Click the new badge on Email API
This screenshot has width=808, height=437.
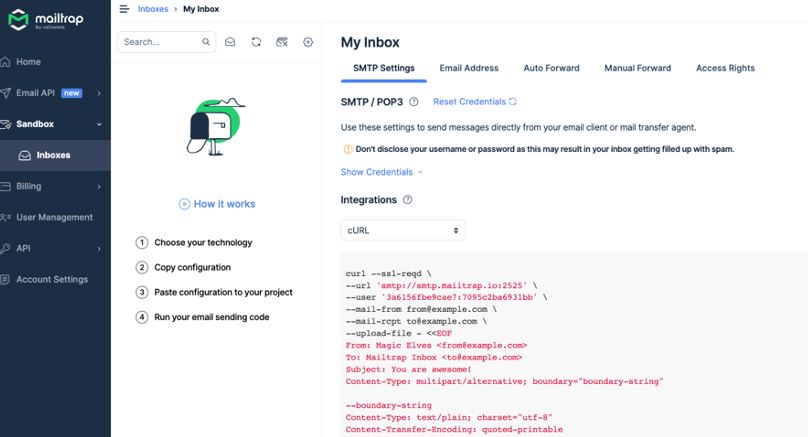coord(72,93)
